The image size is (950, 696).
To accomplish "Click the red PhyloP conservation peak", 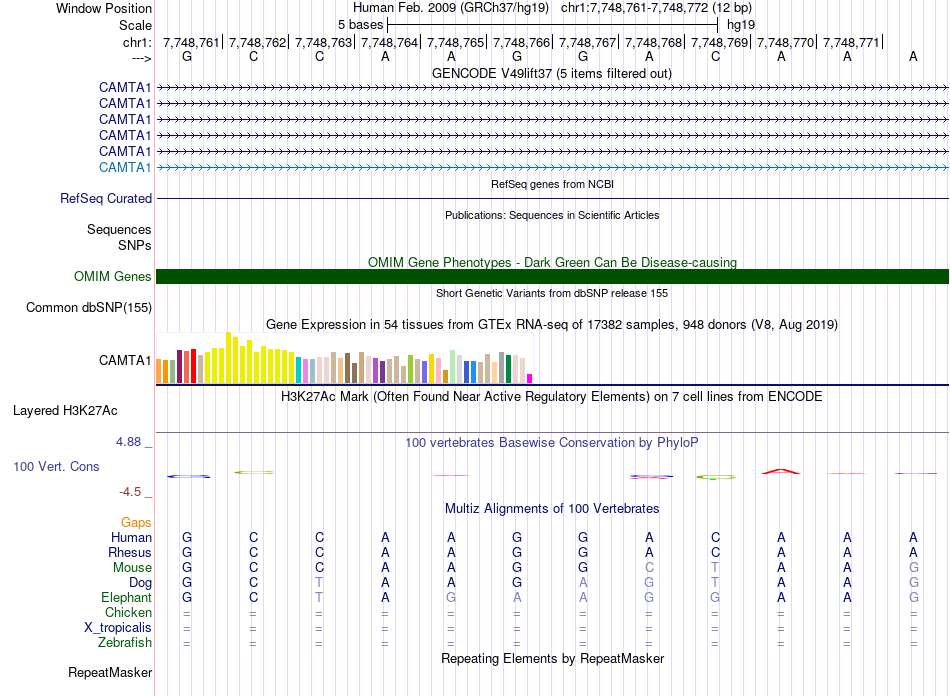I will click(x=780, y=471).
